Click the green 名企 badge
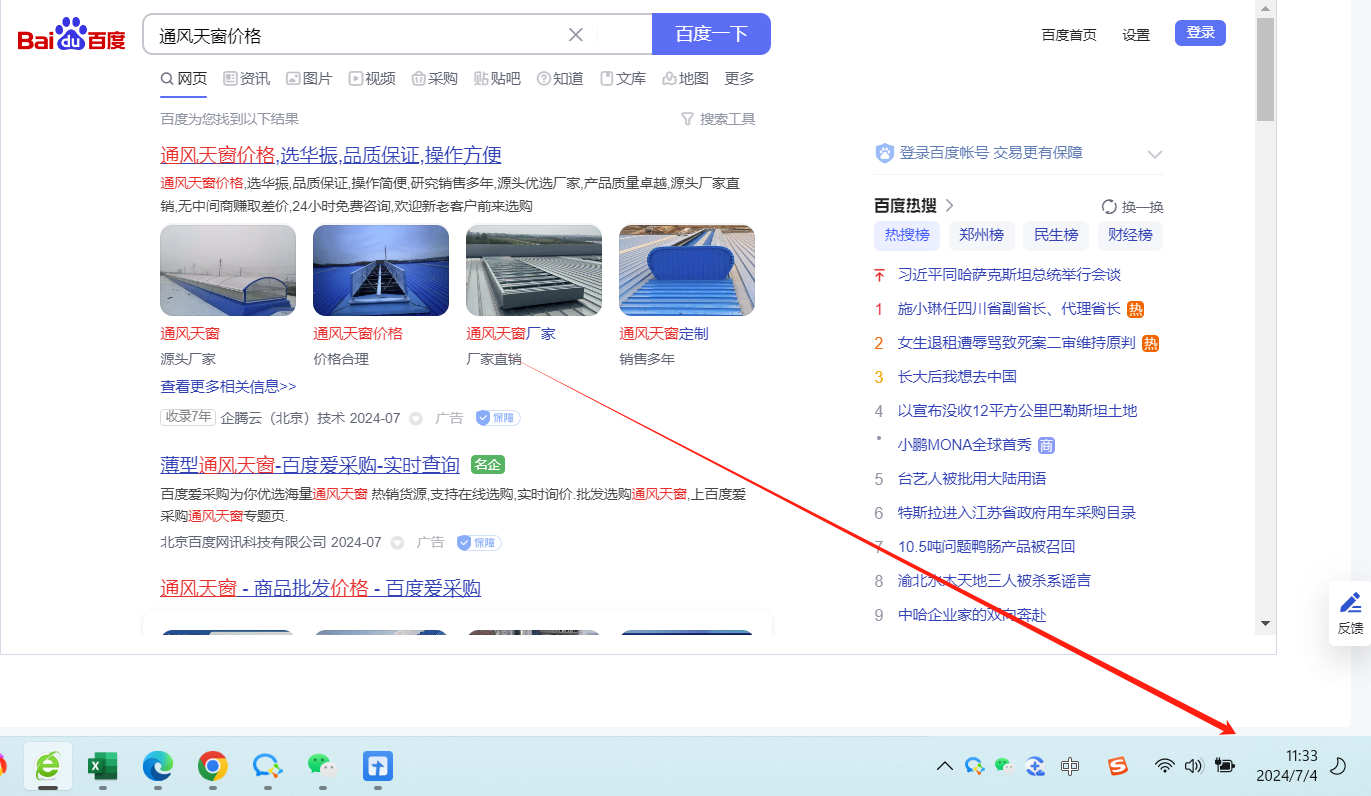This screenshot has width=1371, height=796. coord(488,465)
